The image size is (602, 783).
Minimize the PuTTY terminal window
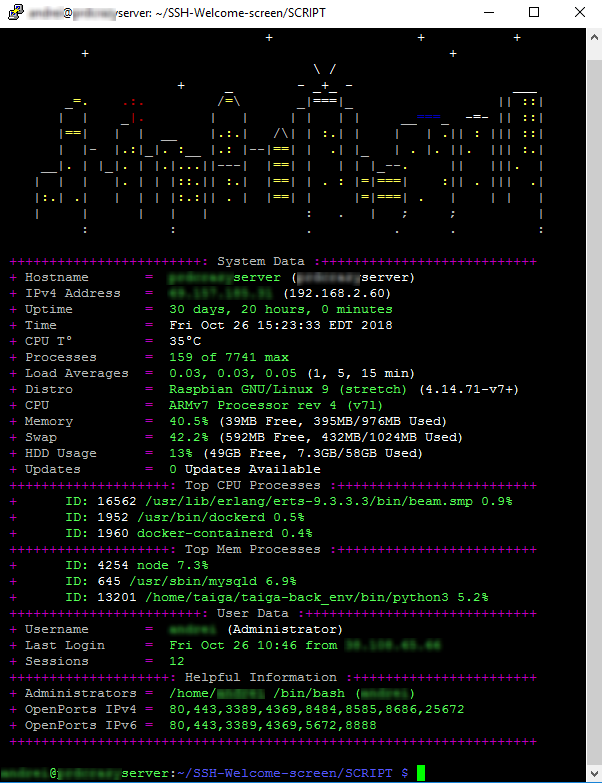tap(489, 12)
